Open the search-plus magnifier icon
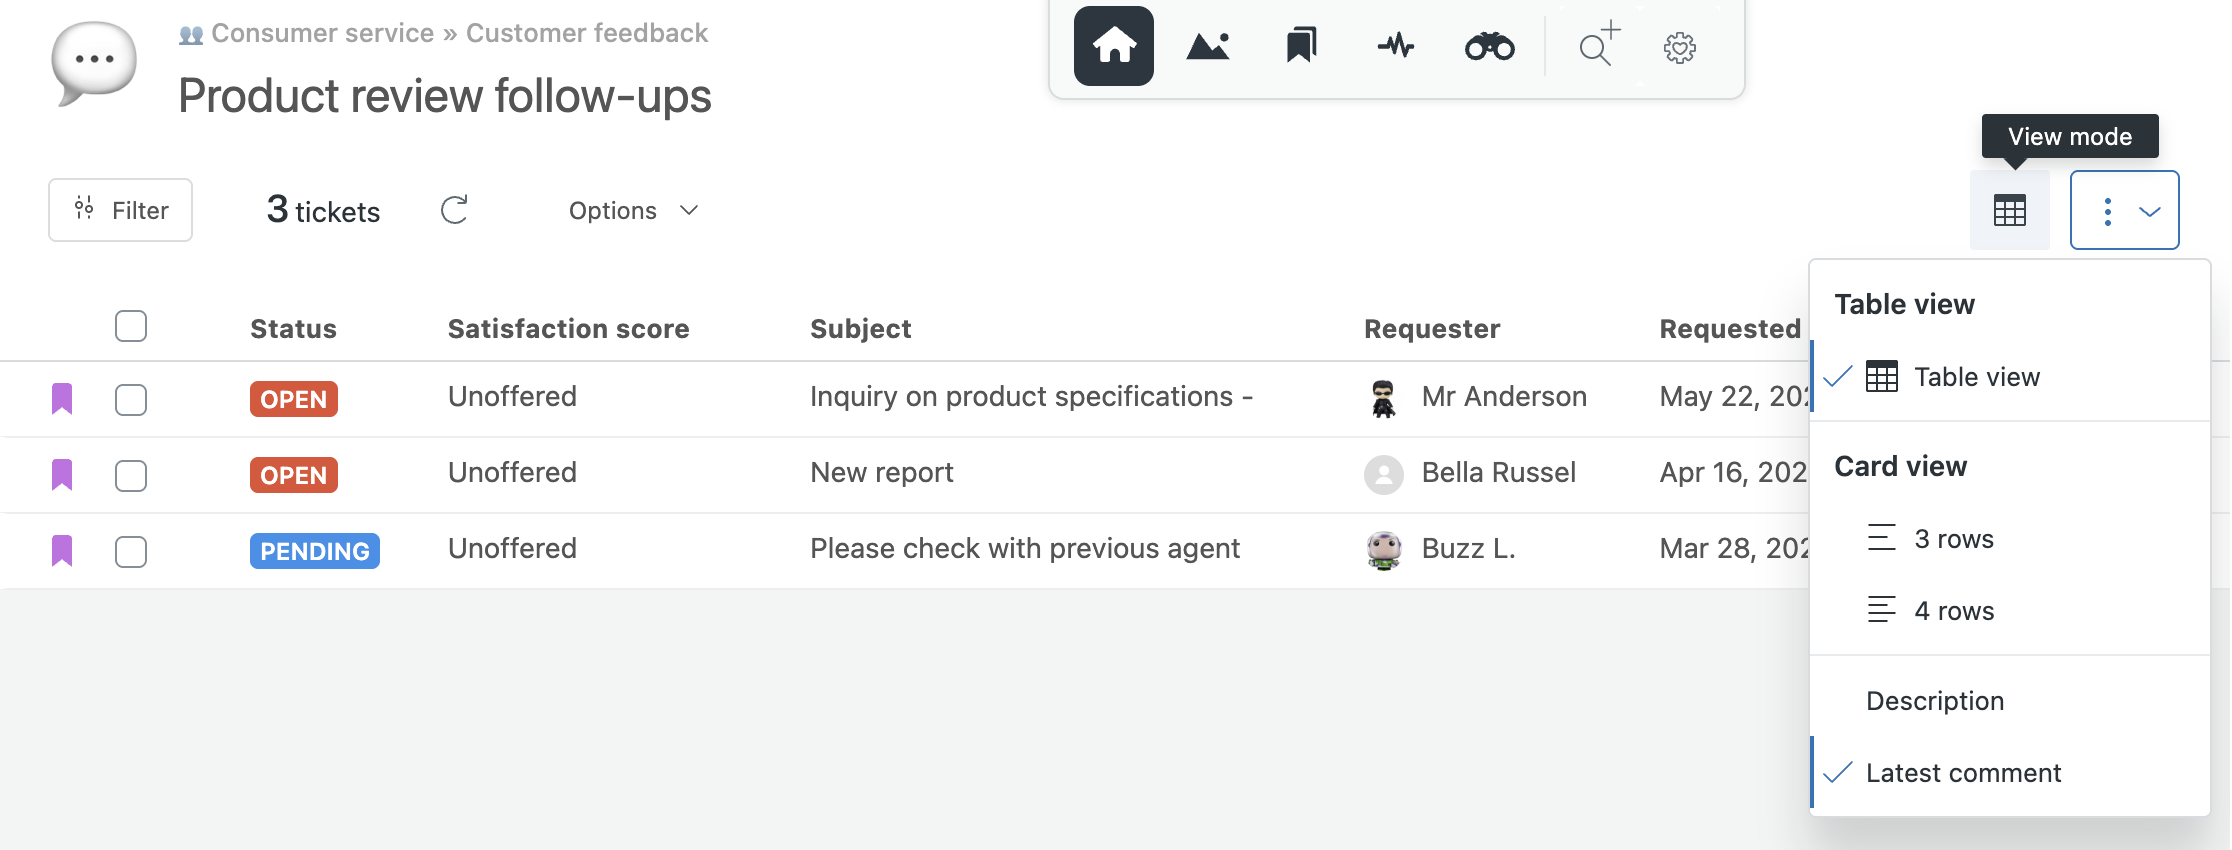The image size is (2232, 850). pyautogui.click(x=1599, y=44)
